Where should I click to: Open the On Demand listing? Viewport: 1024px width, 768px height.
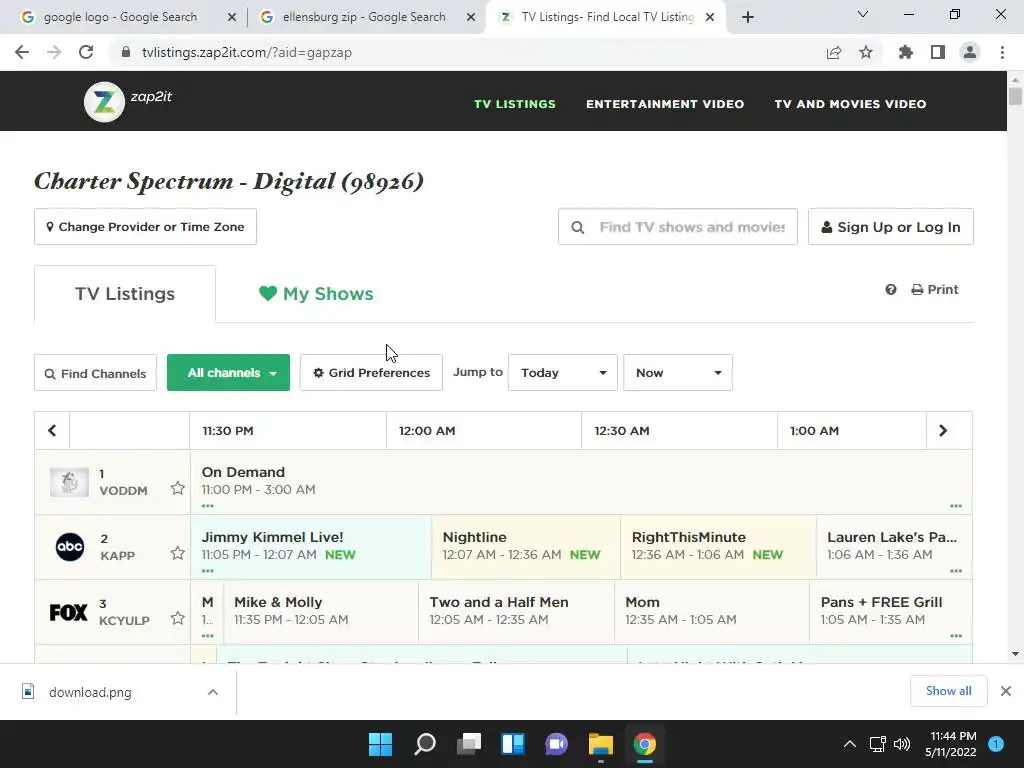point(581,482)
